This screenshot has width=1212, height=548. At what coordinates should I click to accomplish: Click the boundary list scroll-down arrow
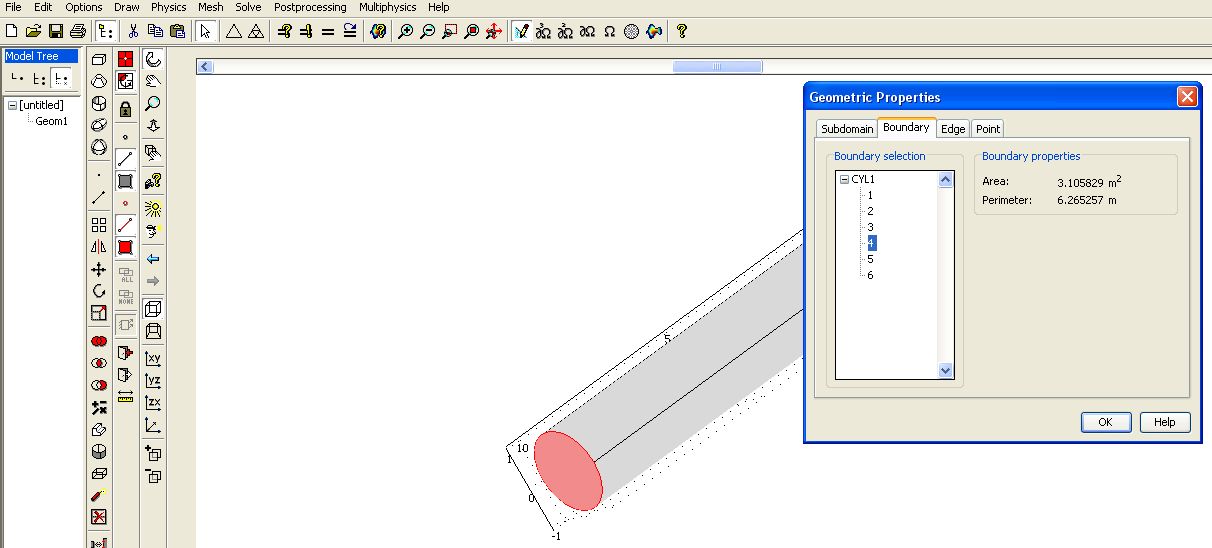point(946,371)
